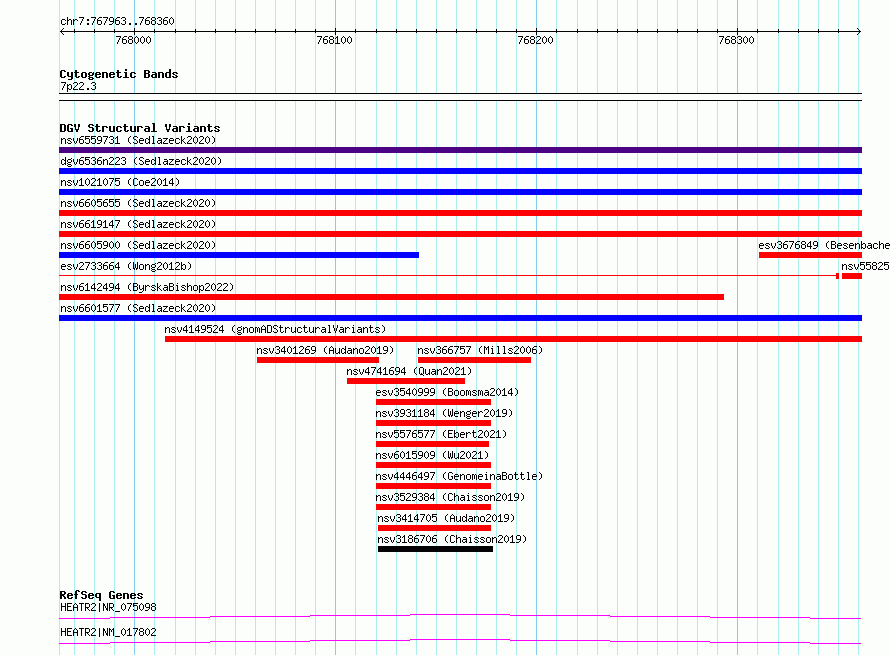Click the Cytogenetic Bands track title
Screen dimensions: 890x655
coord(119,74)
